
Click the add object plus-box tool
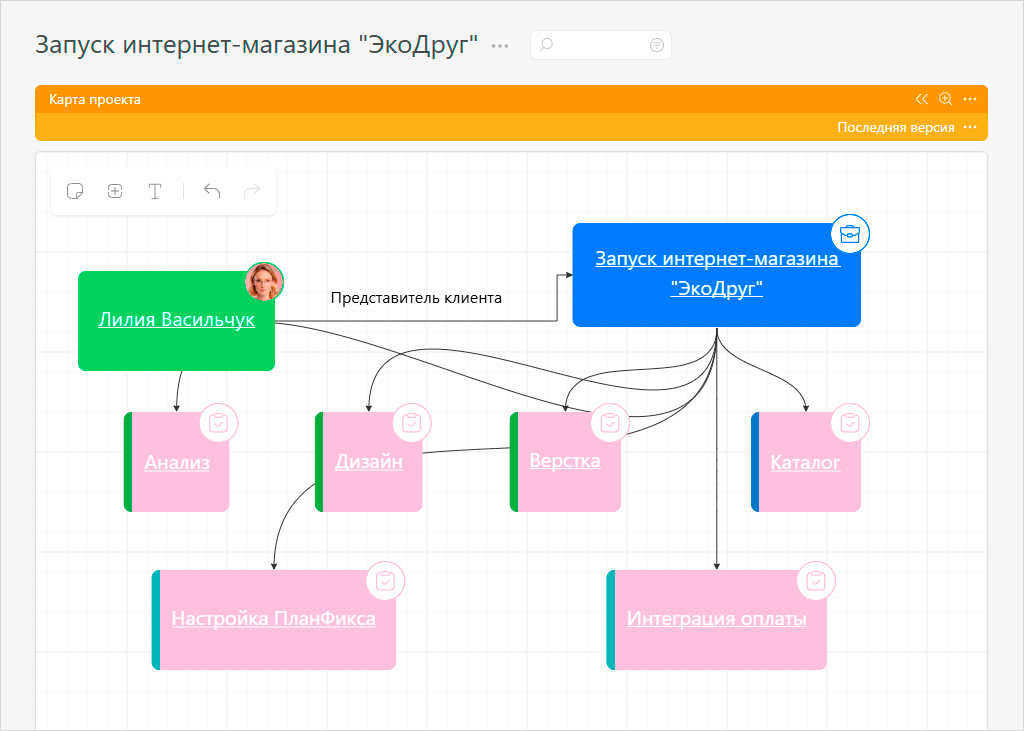tap(115, 191)
